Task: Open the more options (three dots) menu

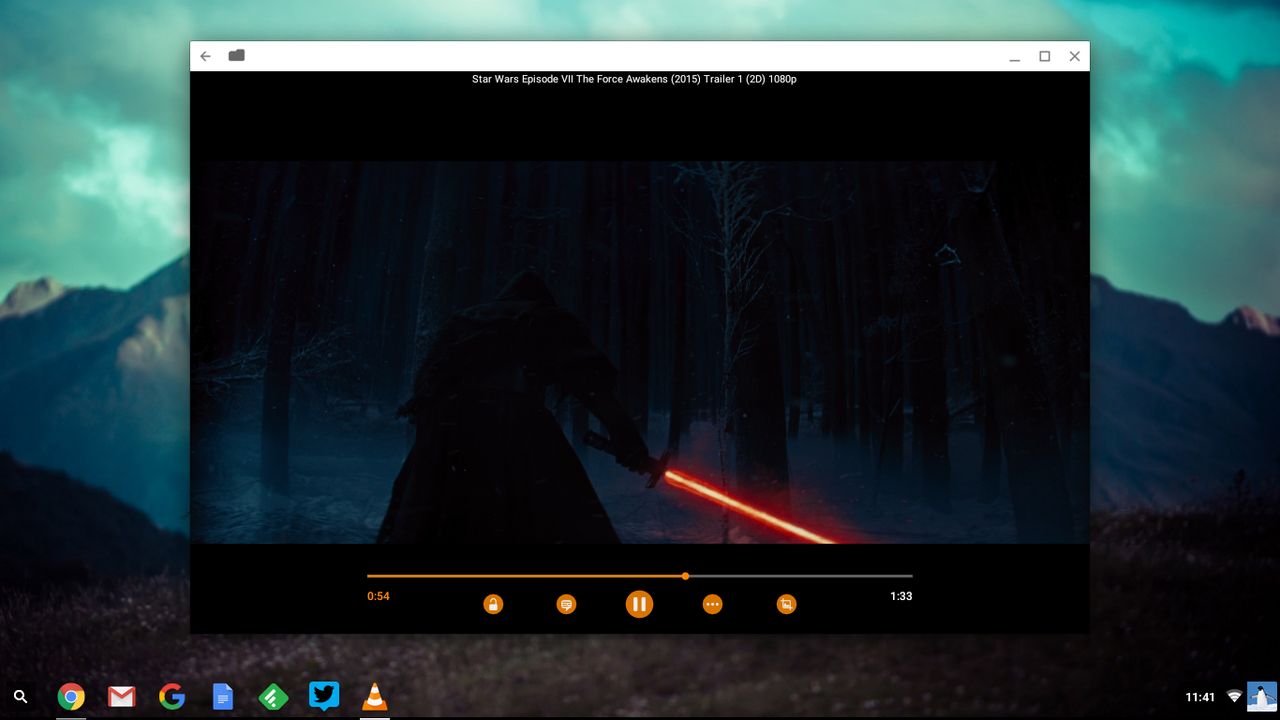Action: click(x=712, y=604)
